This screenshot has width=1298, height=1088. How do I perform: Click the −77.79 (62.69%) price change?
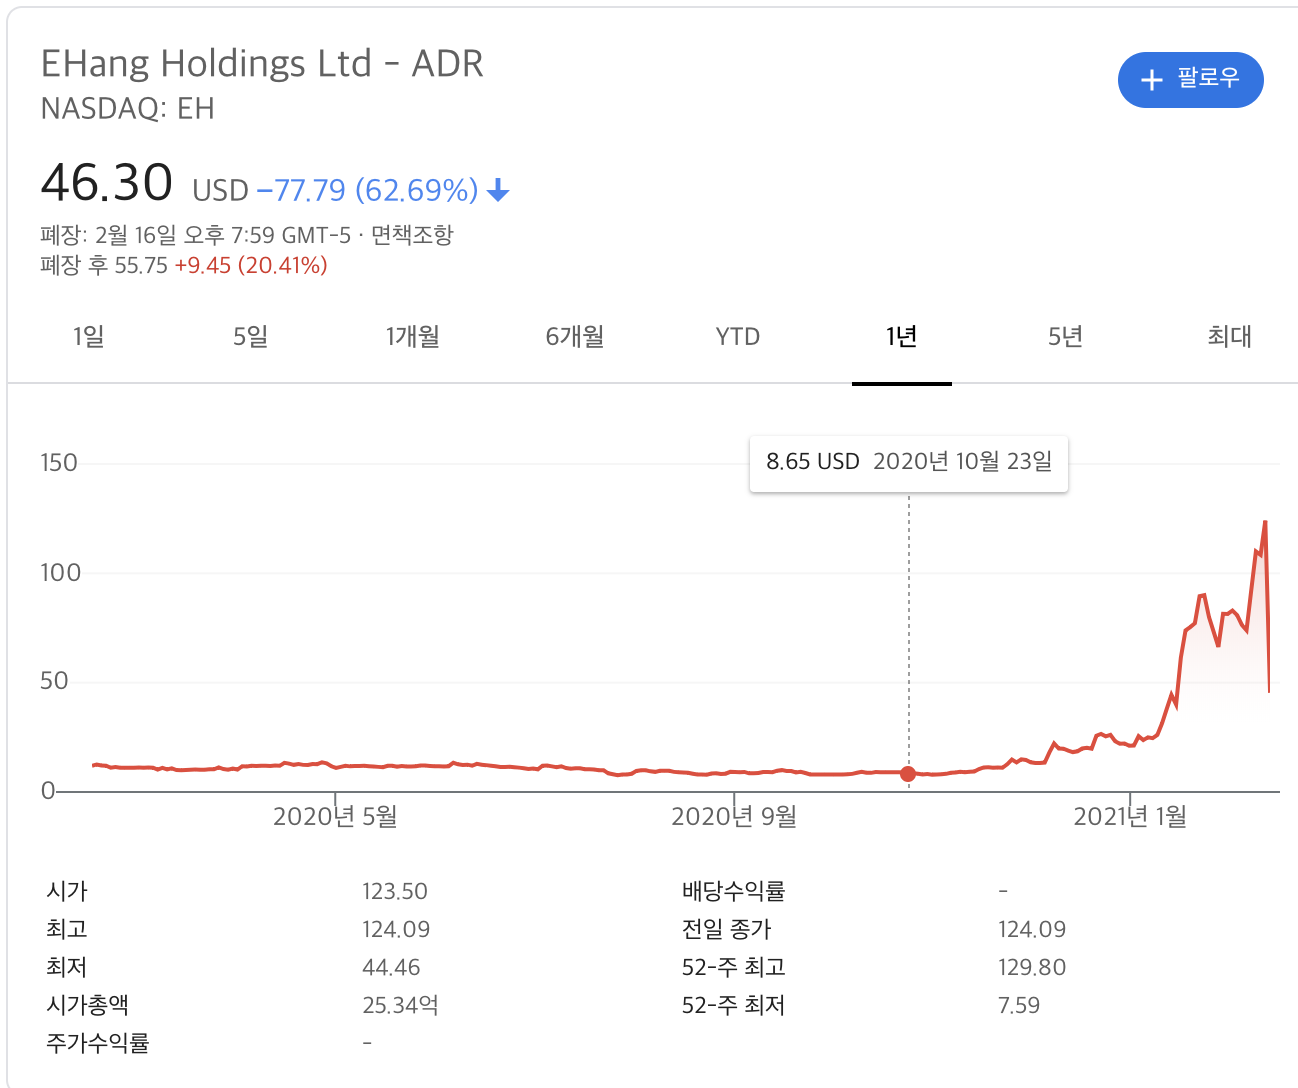coord(368,190)
